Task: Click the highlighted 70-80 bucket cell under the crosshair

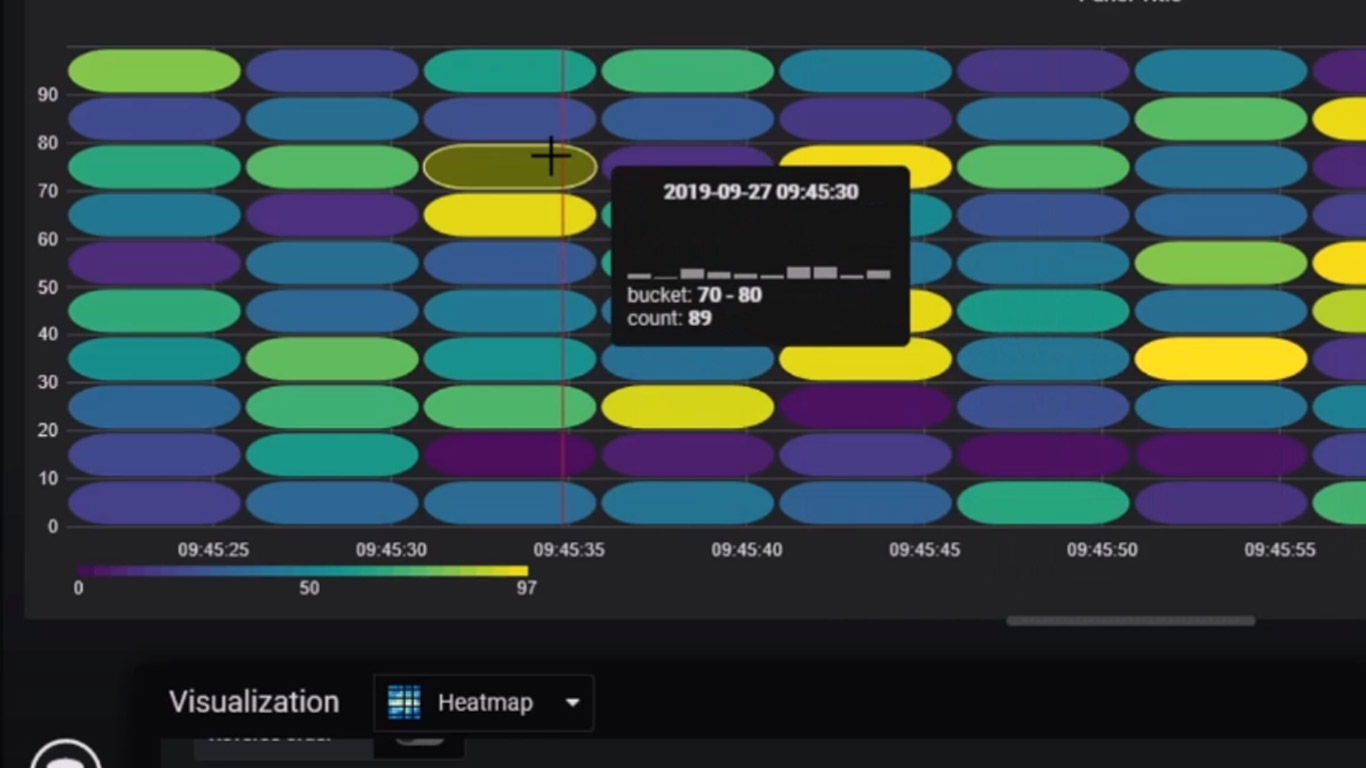Action: (510, 167)
